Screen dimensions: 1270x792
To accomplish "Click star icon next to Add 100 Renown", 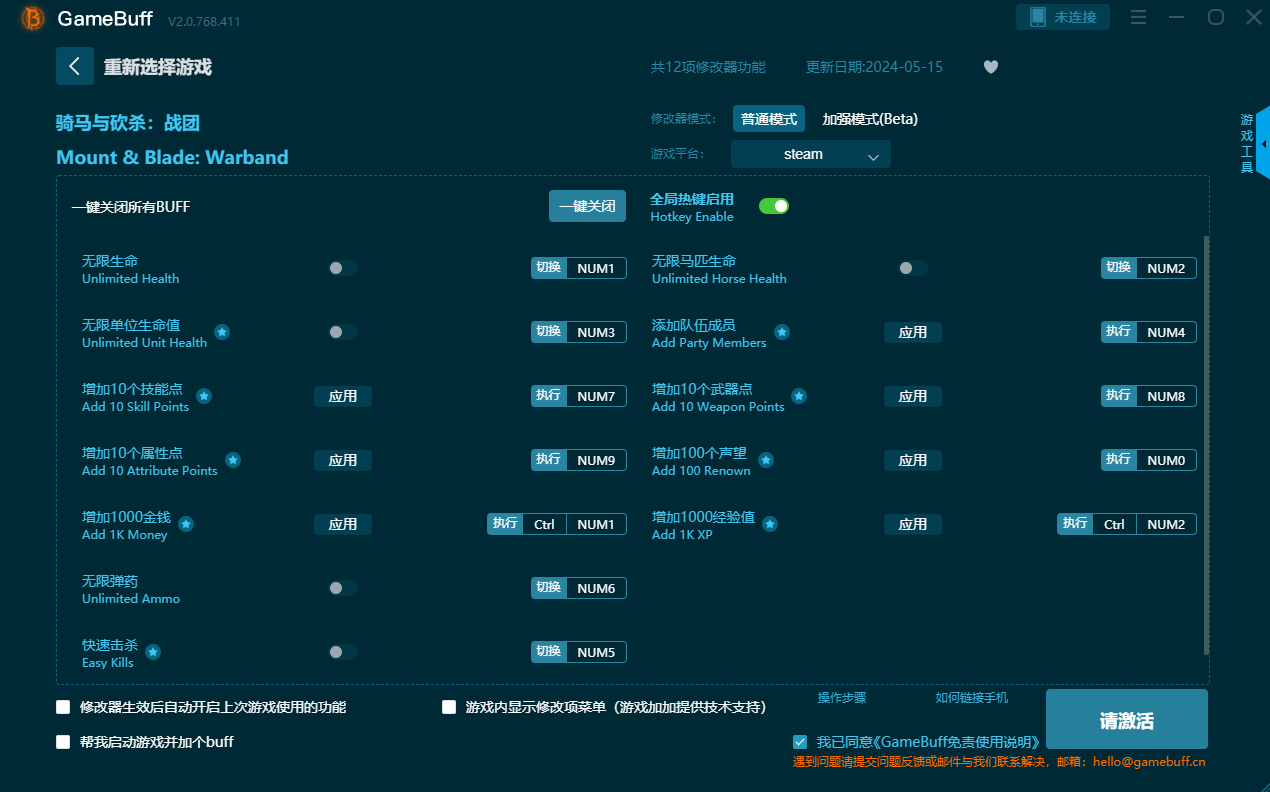I will point(766,460).
